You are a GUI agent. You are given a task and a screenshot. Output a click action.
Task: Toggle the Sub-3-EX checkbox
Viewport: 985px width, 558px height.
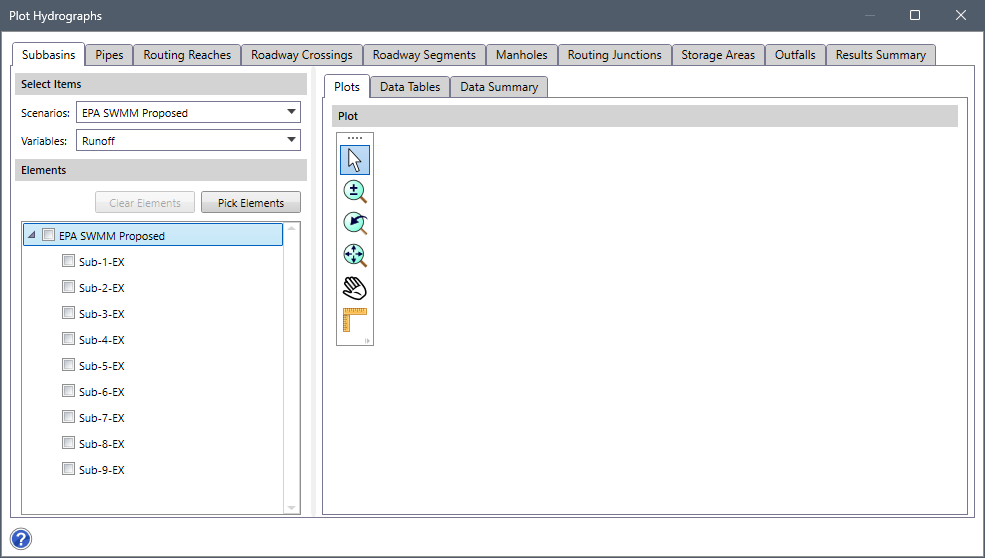click(x=68, y=313)
